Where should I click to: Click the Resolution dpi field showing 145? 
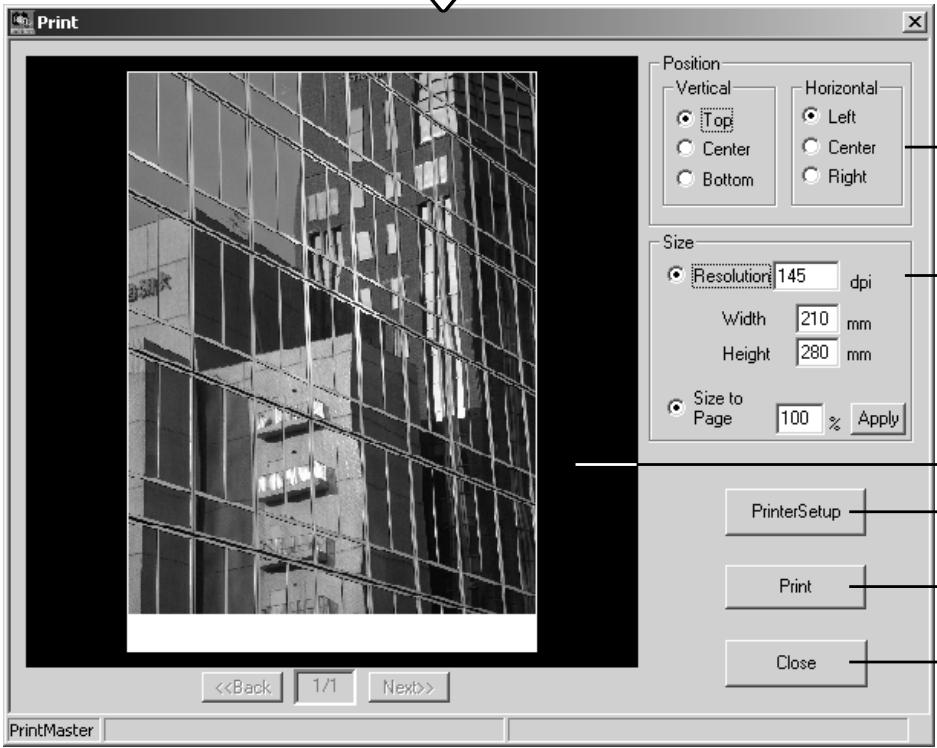pos(806,276)
